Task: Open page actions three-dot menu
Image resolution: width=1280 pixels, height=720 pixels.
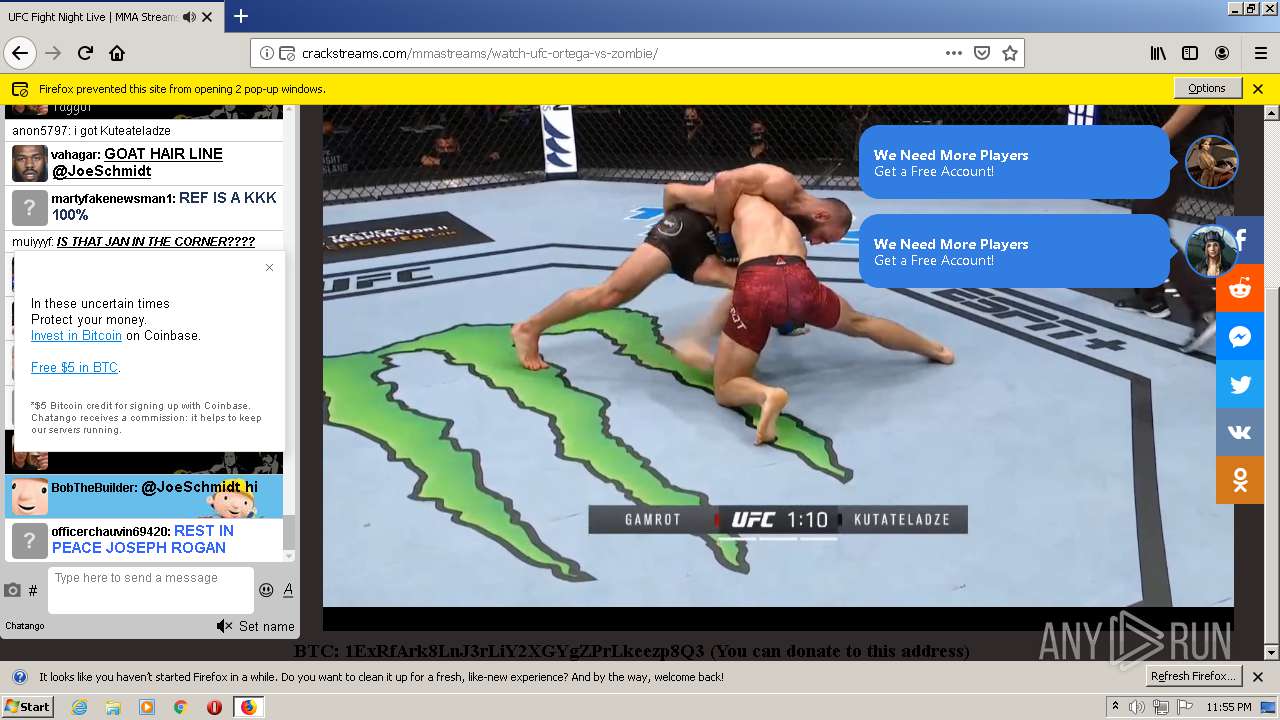Action: click(954, 53)
